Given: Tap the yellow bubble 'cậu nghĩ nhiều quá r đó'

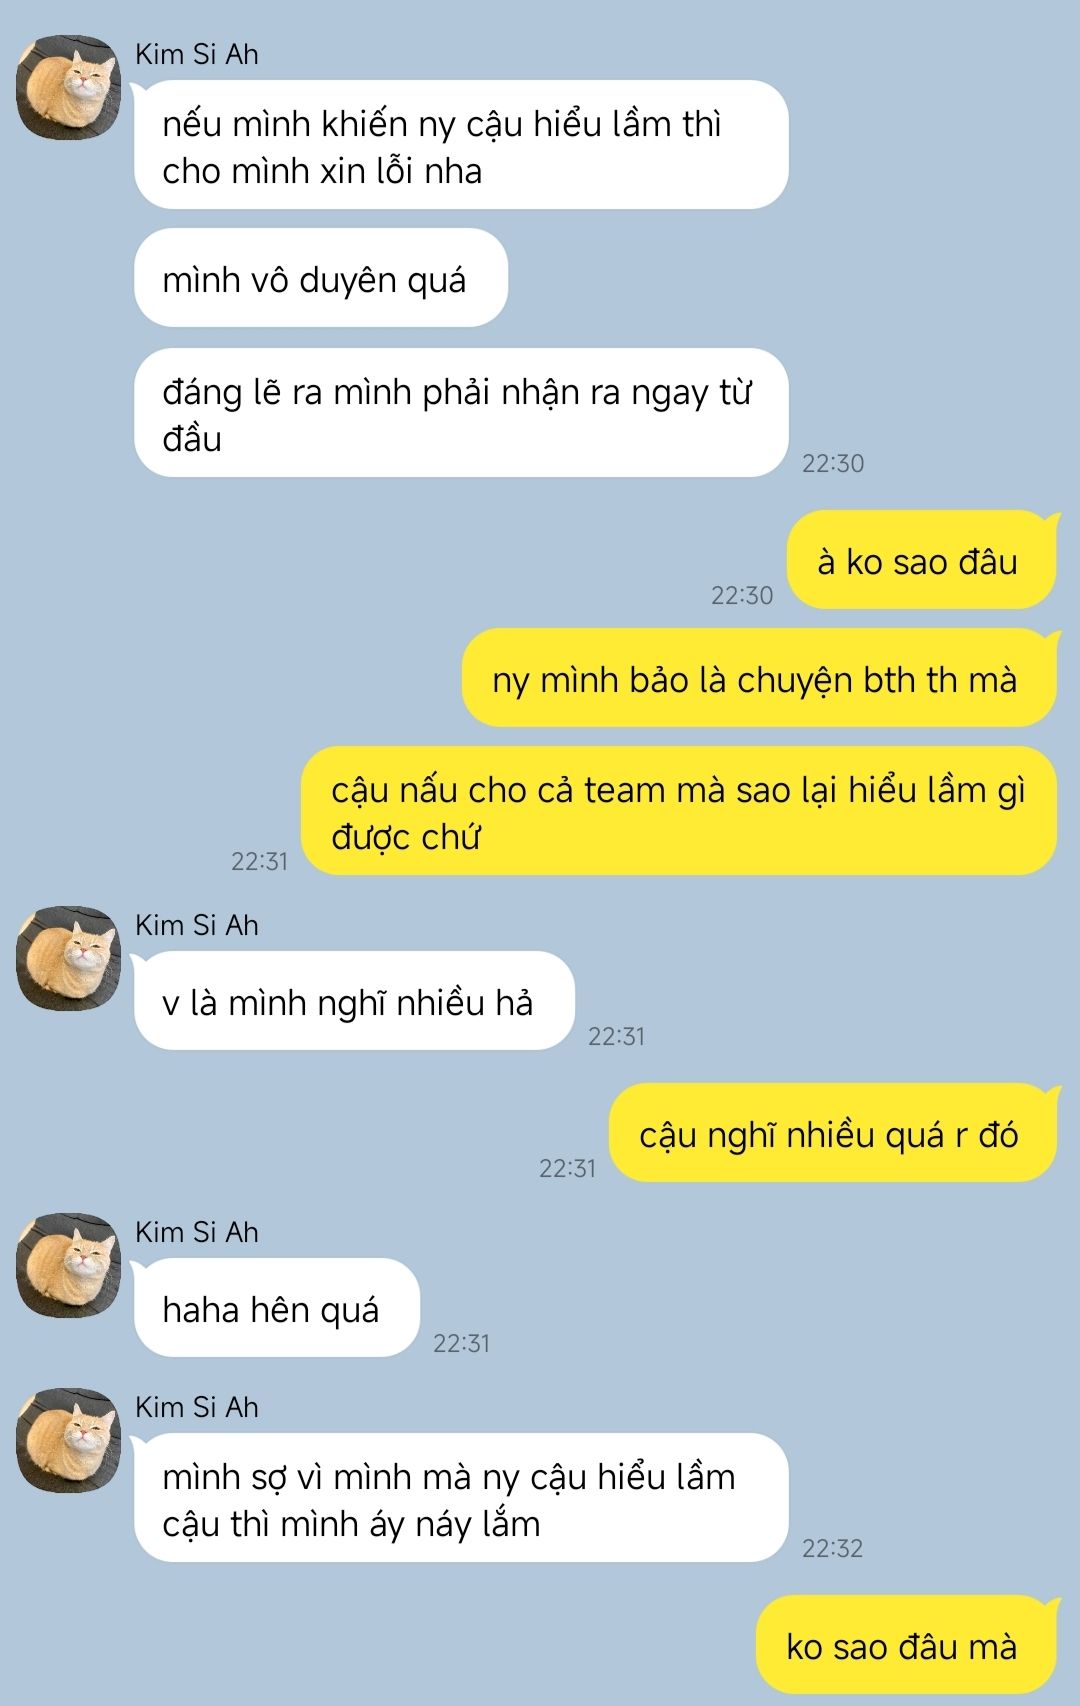Looking at the screenshot, I should (x=832, y=1133).
